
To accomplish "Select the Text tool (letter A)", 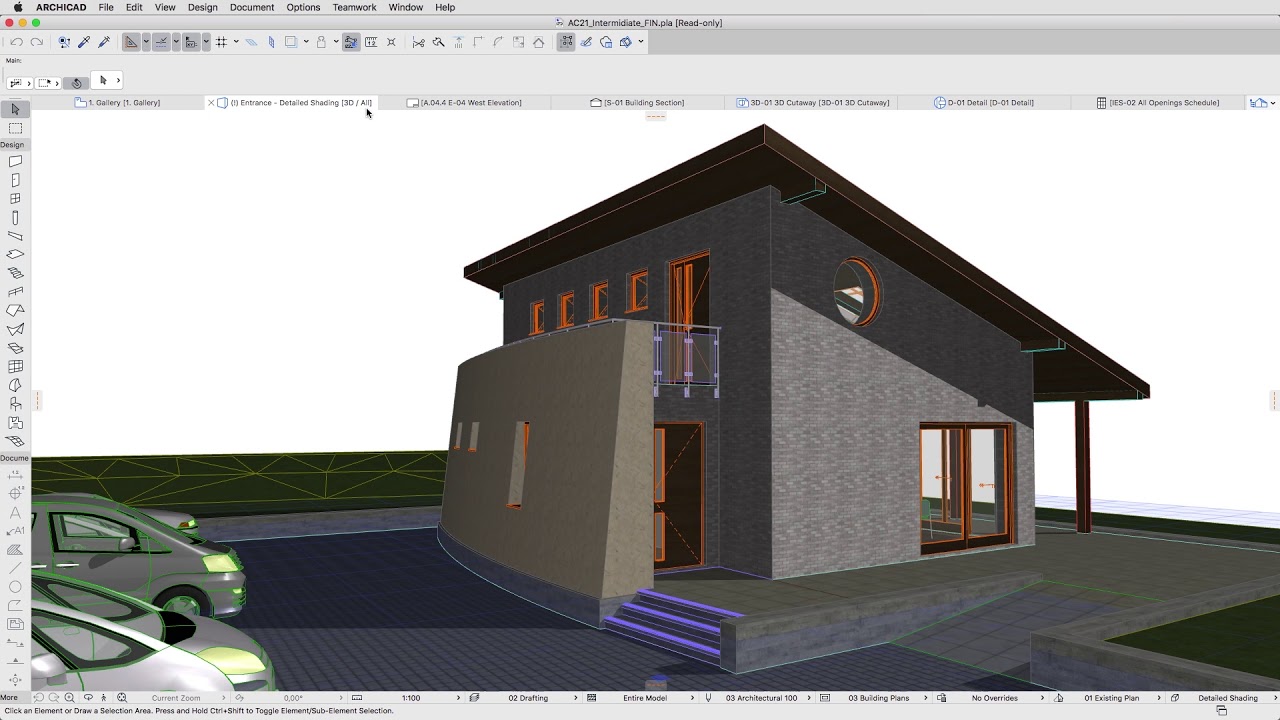I will (x=15, y=512).
